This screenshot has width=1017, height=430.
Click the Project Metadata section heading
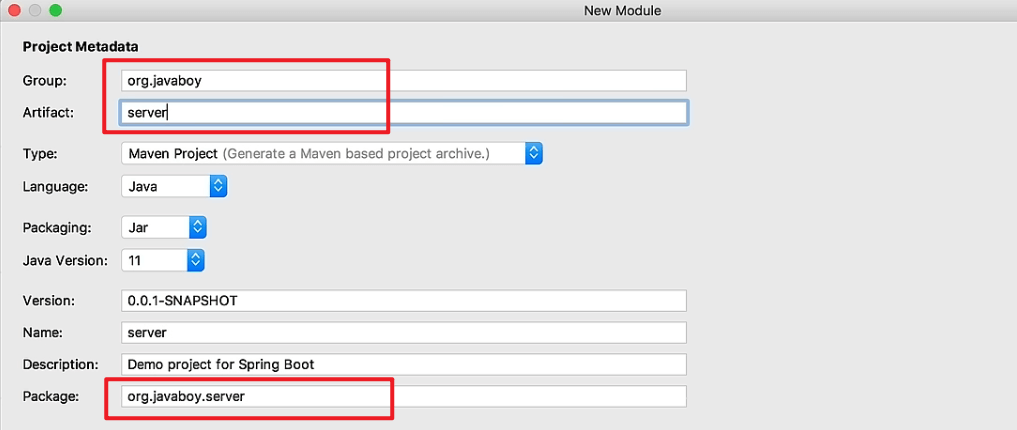tap(81, 47)
